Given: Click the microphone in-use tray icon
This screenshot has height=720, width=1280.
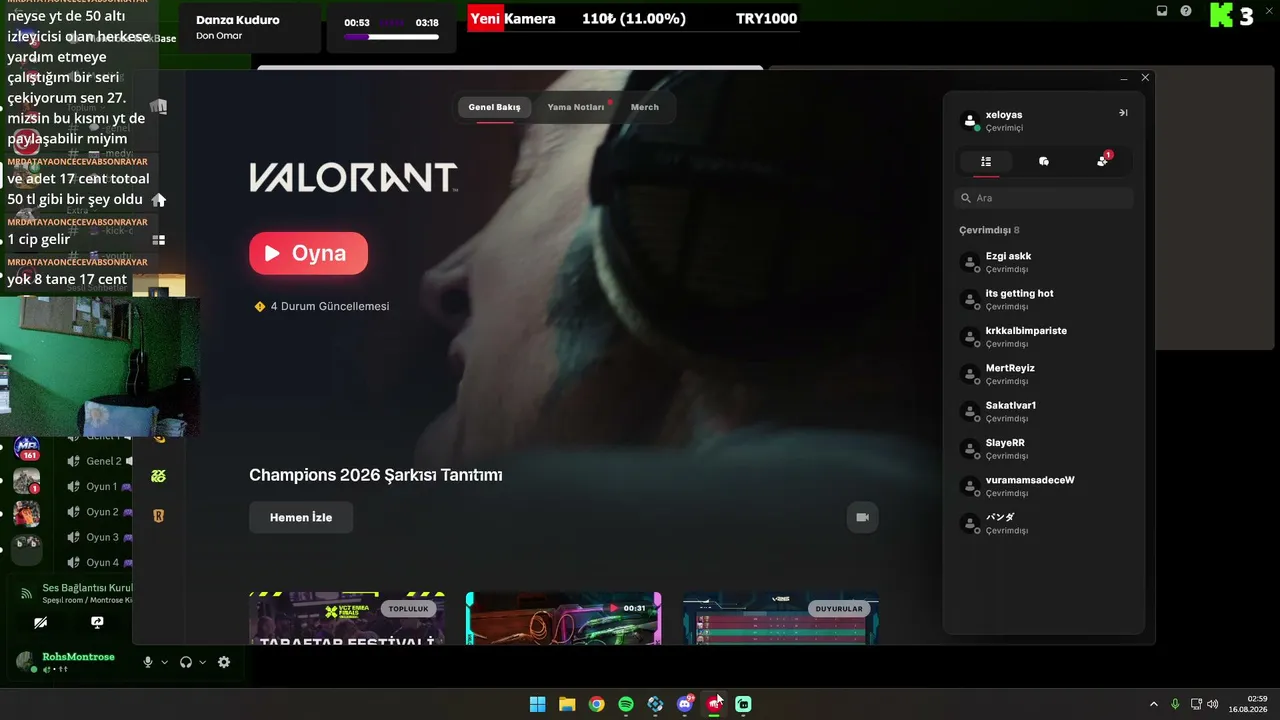Looking at the screenshot, I should point(1175,704).
